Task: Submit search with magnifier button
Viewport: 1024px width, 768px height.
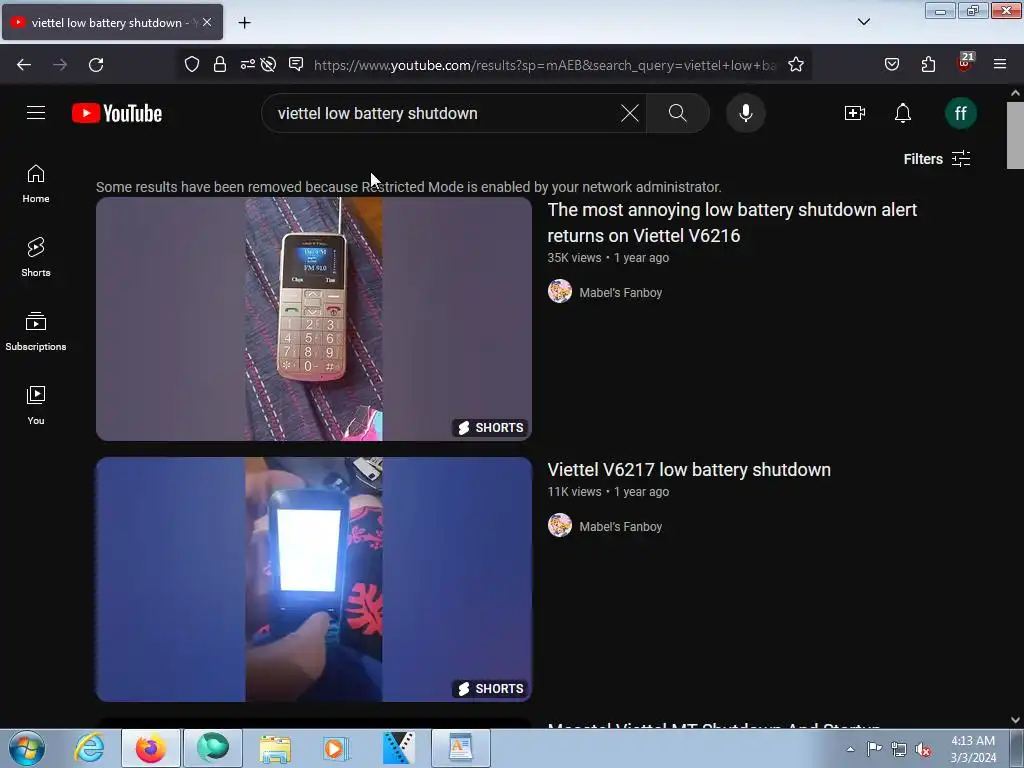Action: tap(678, 113)
